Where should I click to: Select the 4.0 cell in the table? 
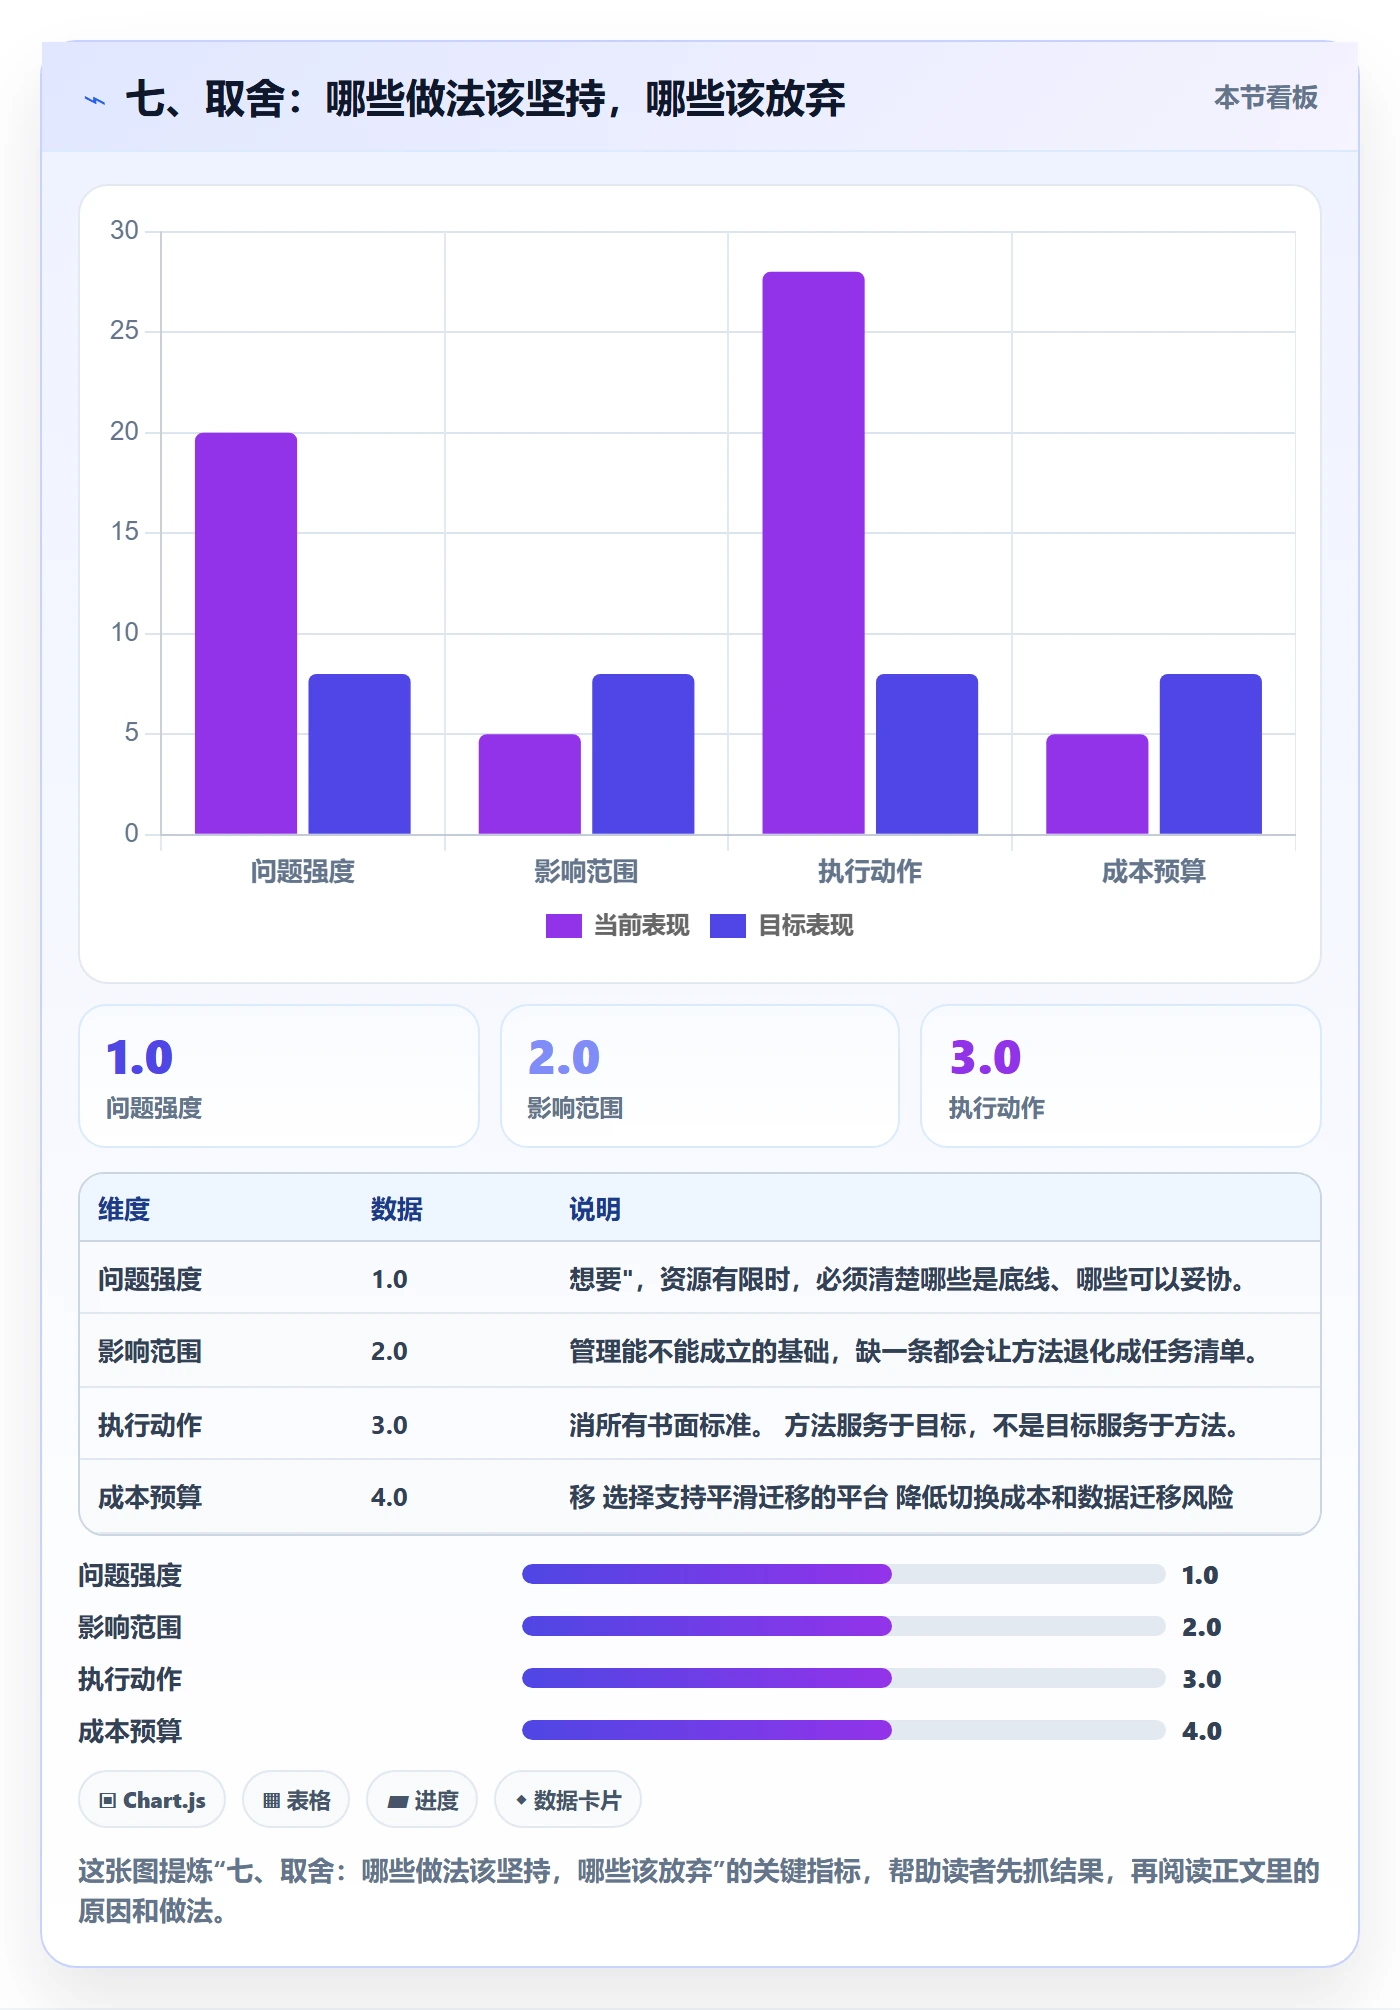389,1497
